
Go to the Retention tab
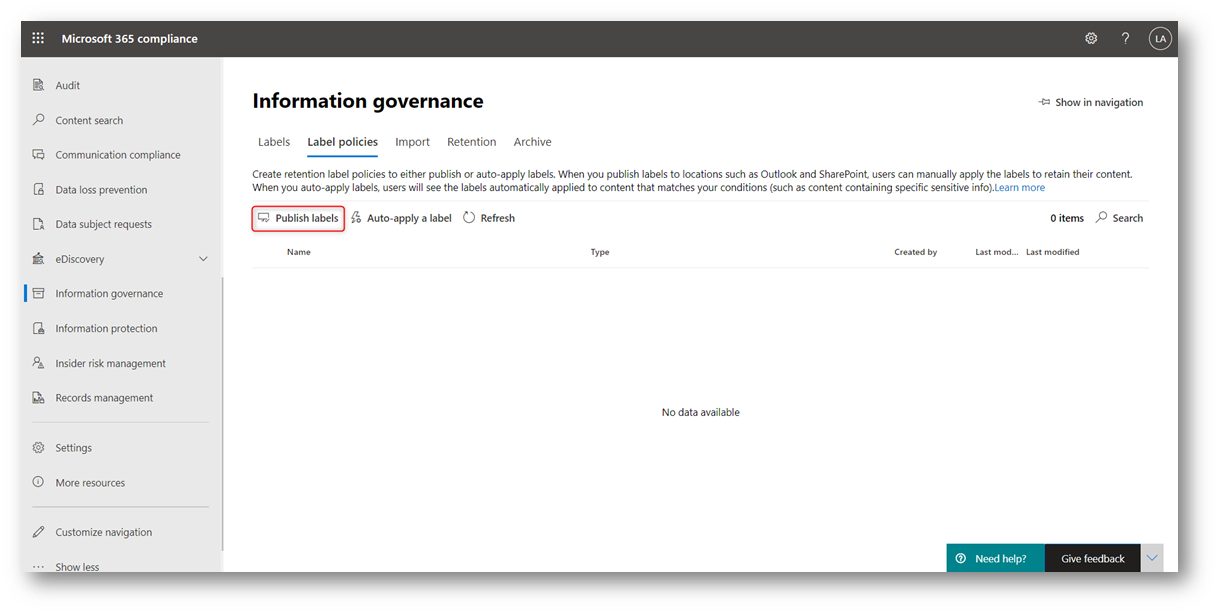(472, 142)
